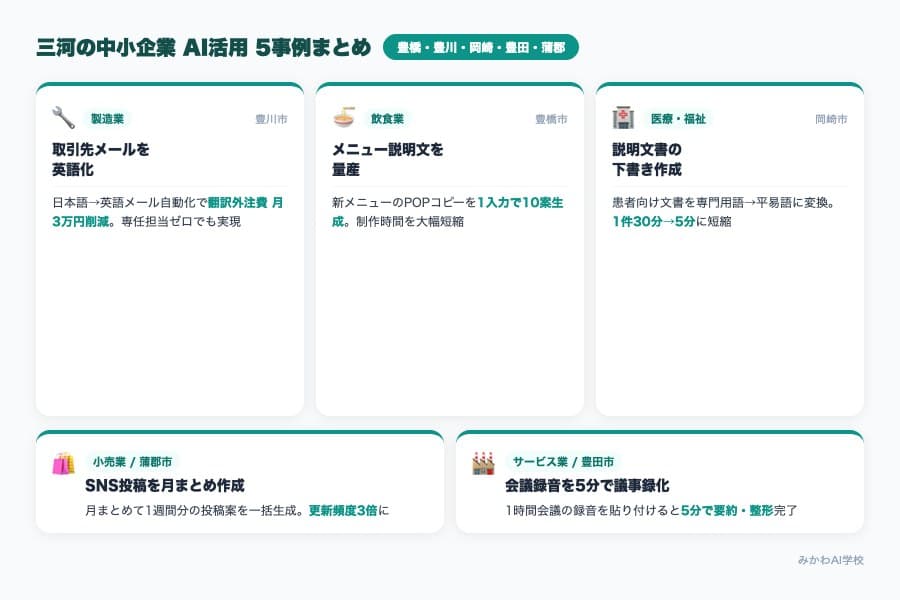
Task: Select the 小売業 / 蒲郡市 label
Action: tap(132, 462)
